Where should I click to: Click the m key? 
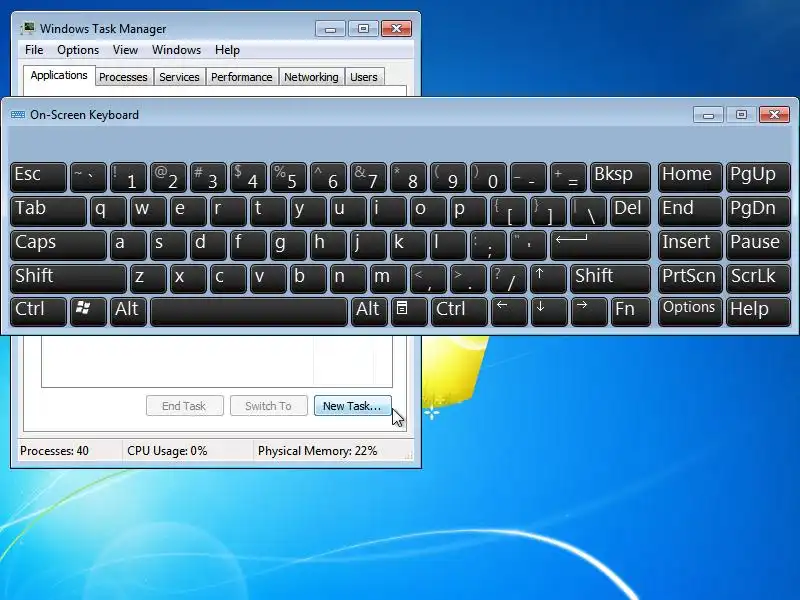[x=388, y=278]
